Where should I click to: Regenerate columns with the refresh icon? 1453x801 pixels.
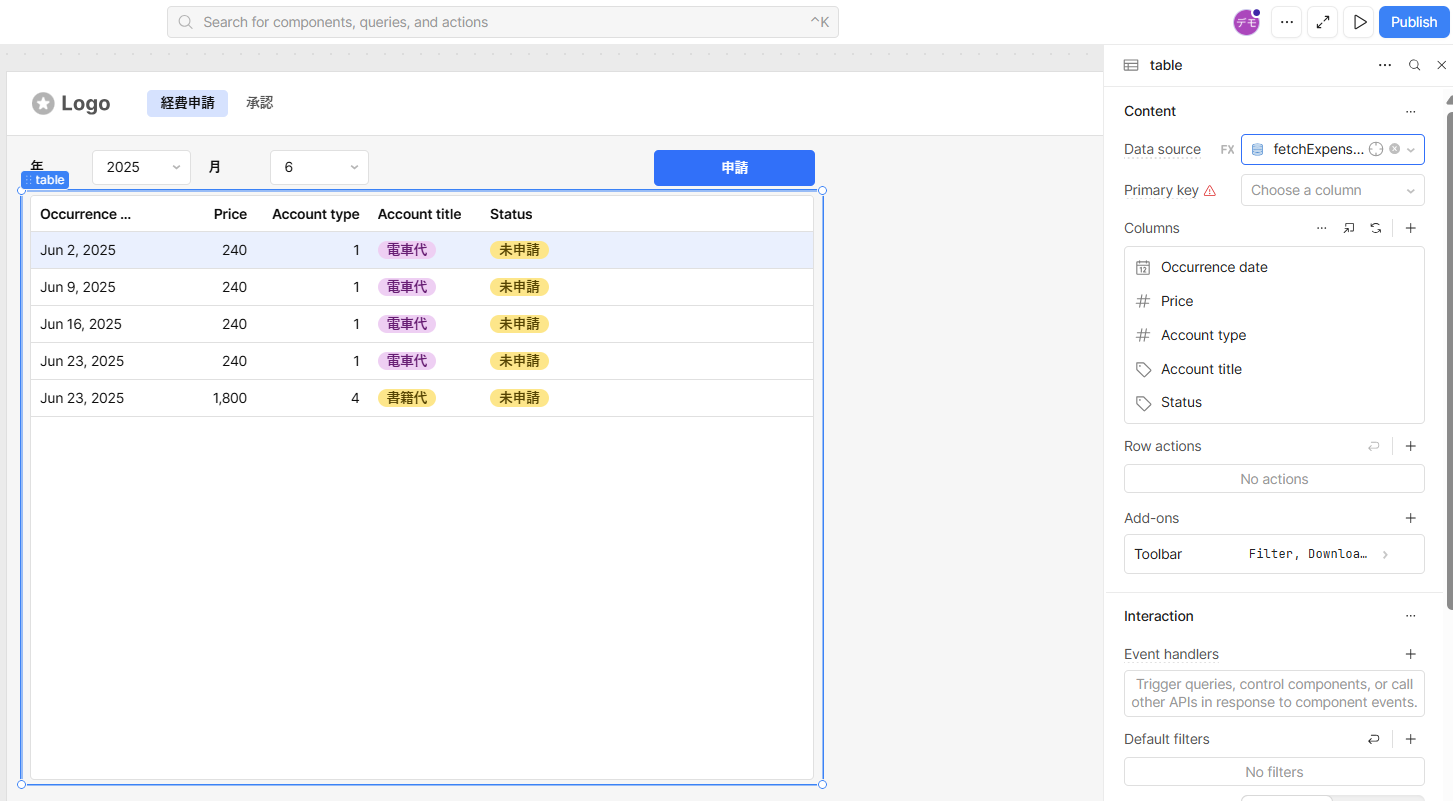(1376, 228)
